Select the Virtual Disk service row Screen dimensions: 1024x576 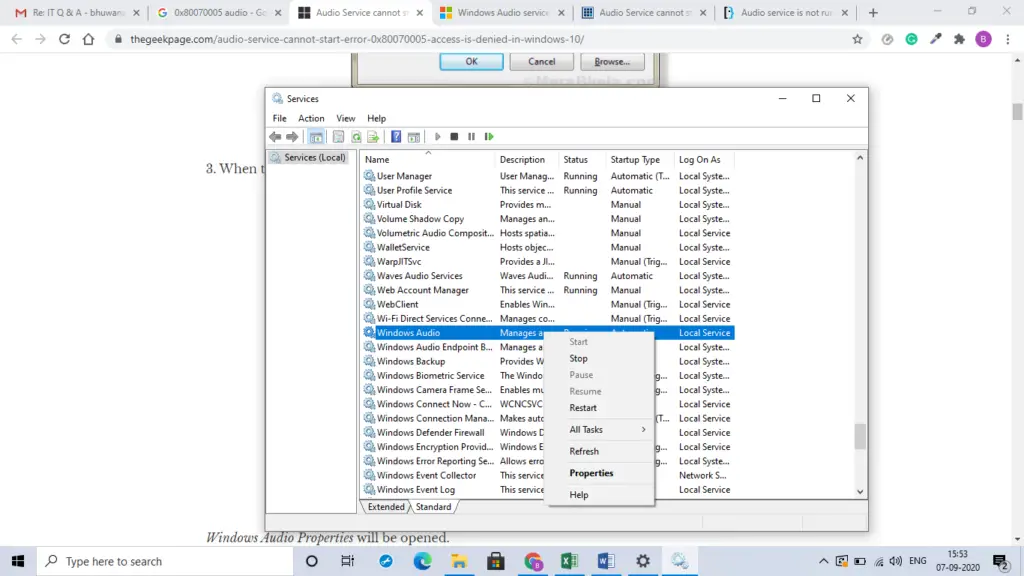tap(548, 204)
